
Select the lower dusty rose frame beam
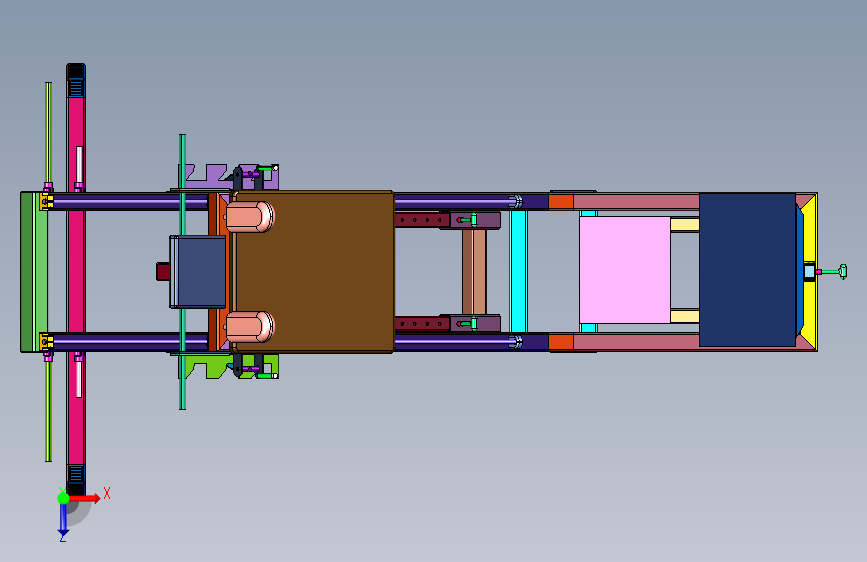click(x=636, y=342)
